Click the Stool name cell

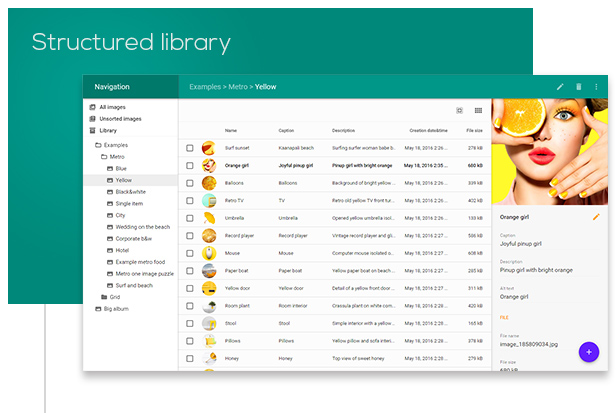pos(231,323)
